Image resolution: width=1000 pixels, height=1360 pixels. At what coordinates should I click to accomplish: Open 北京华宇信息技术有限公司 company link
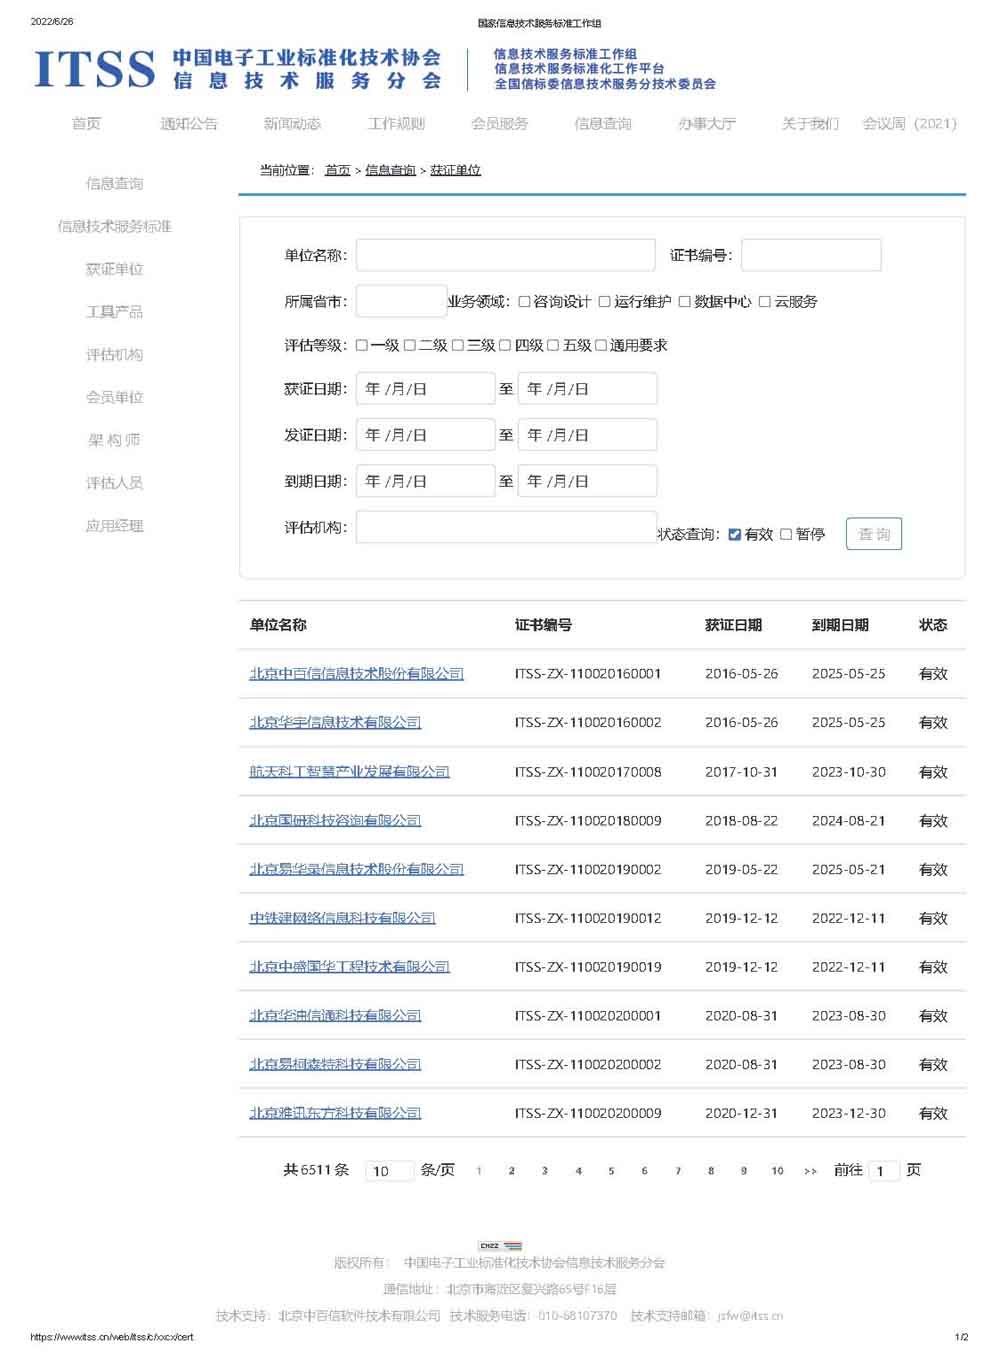[x=335, y=722]
